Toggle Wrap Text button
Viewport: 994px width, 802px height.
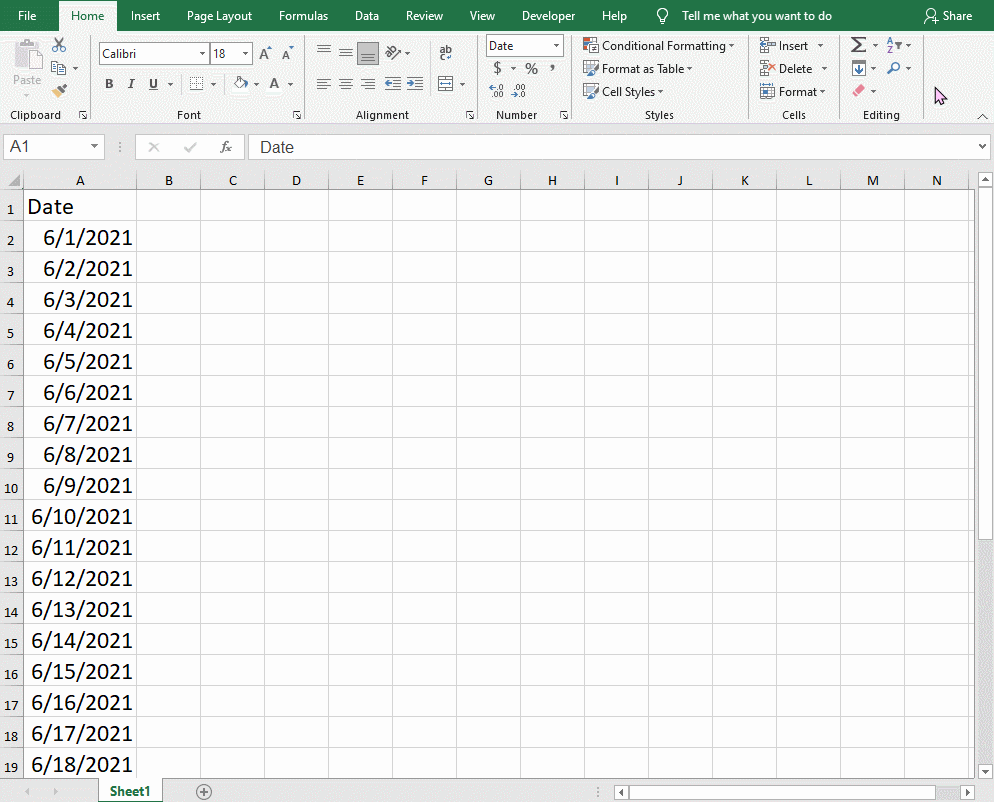[x=446, y=53]
